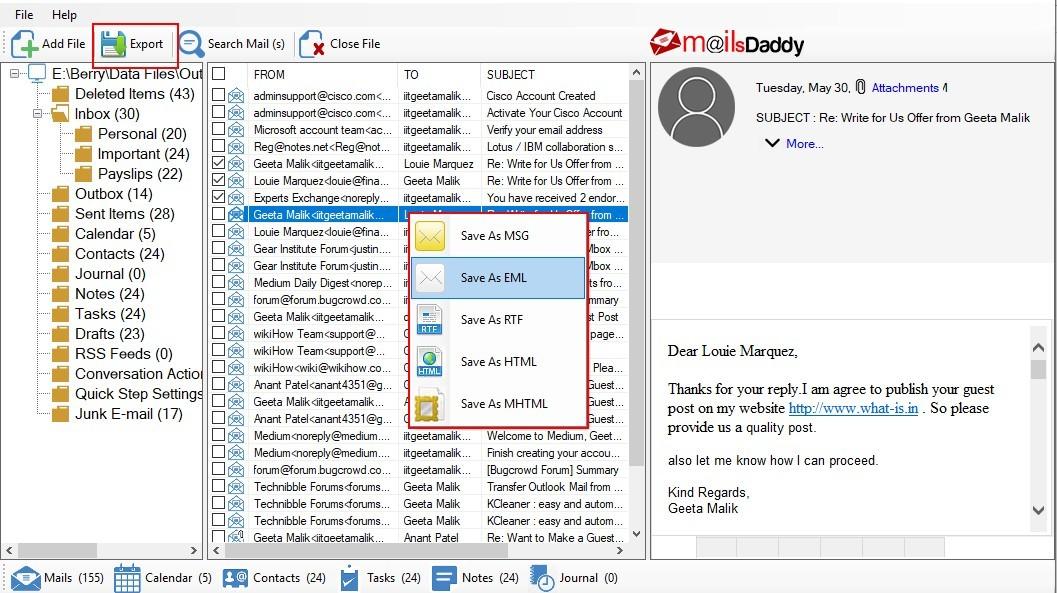Viewport: 1057px width, 593px height.
Task: Check the Verify your email address checkbox
Action: [x=218, y=128]
